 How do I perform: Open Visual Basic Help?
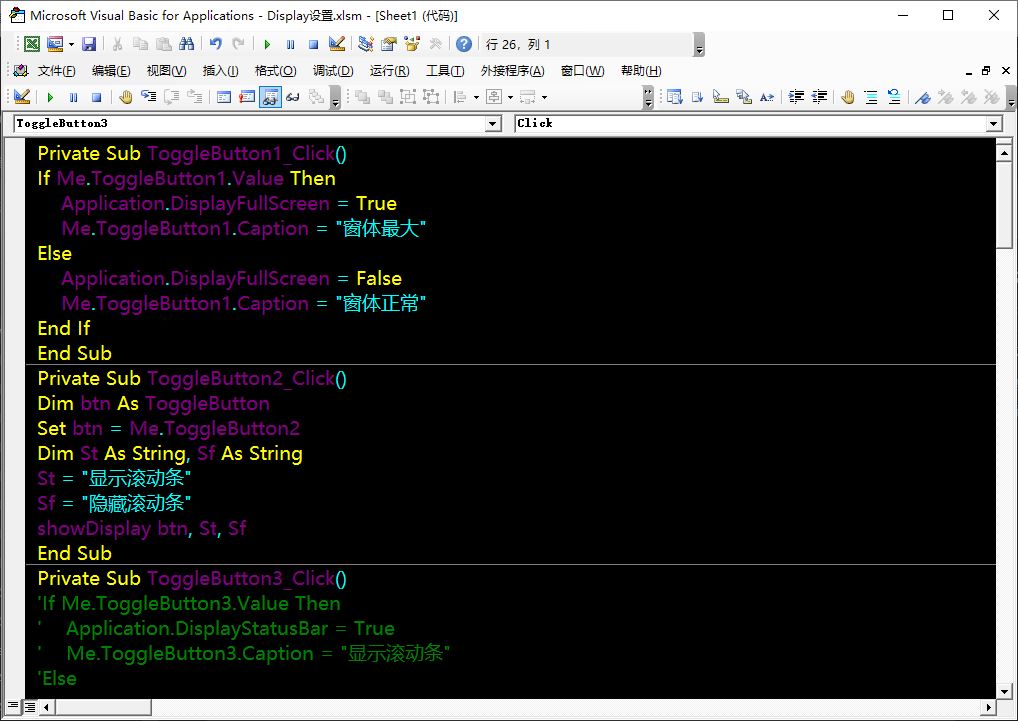464,44
